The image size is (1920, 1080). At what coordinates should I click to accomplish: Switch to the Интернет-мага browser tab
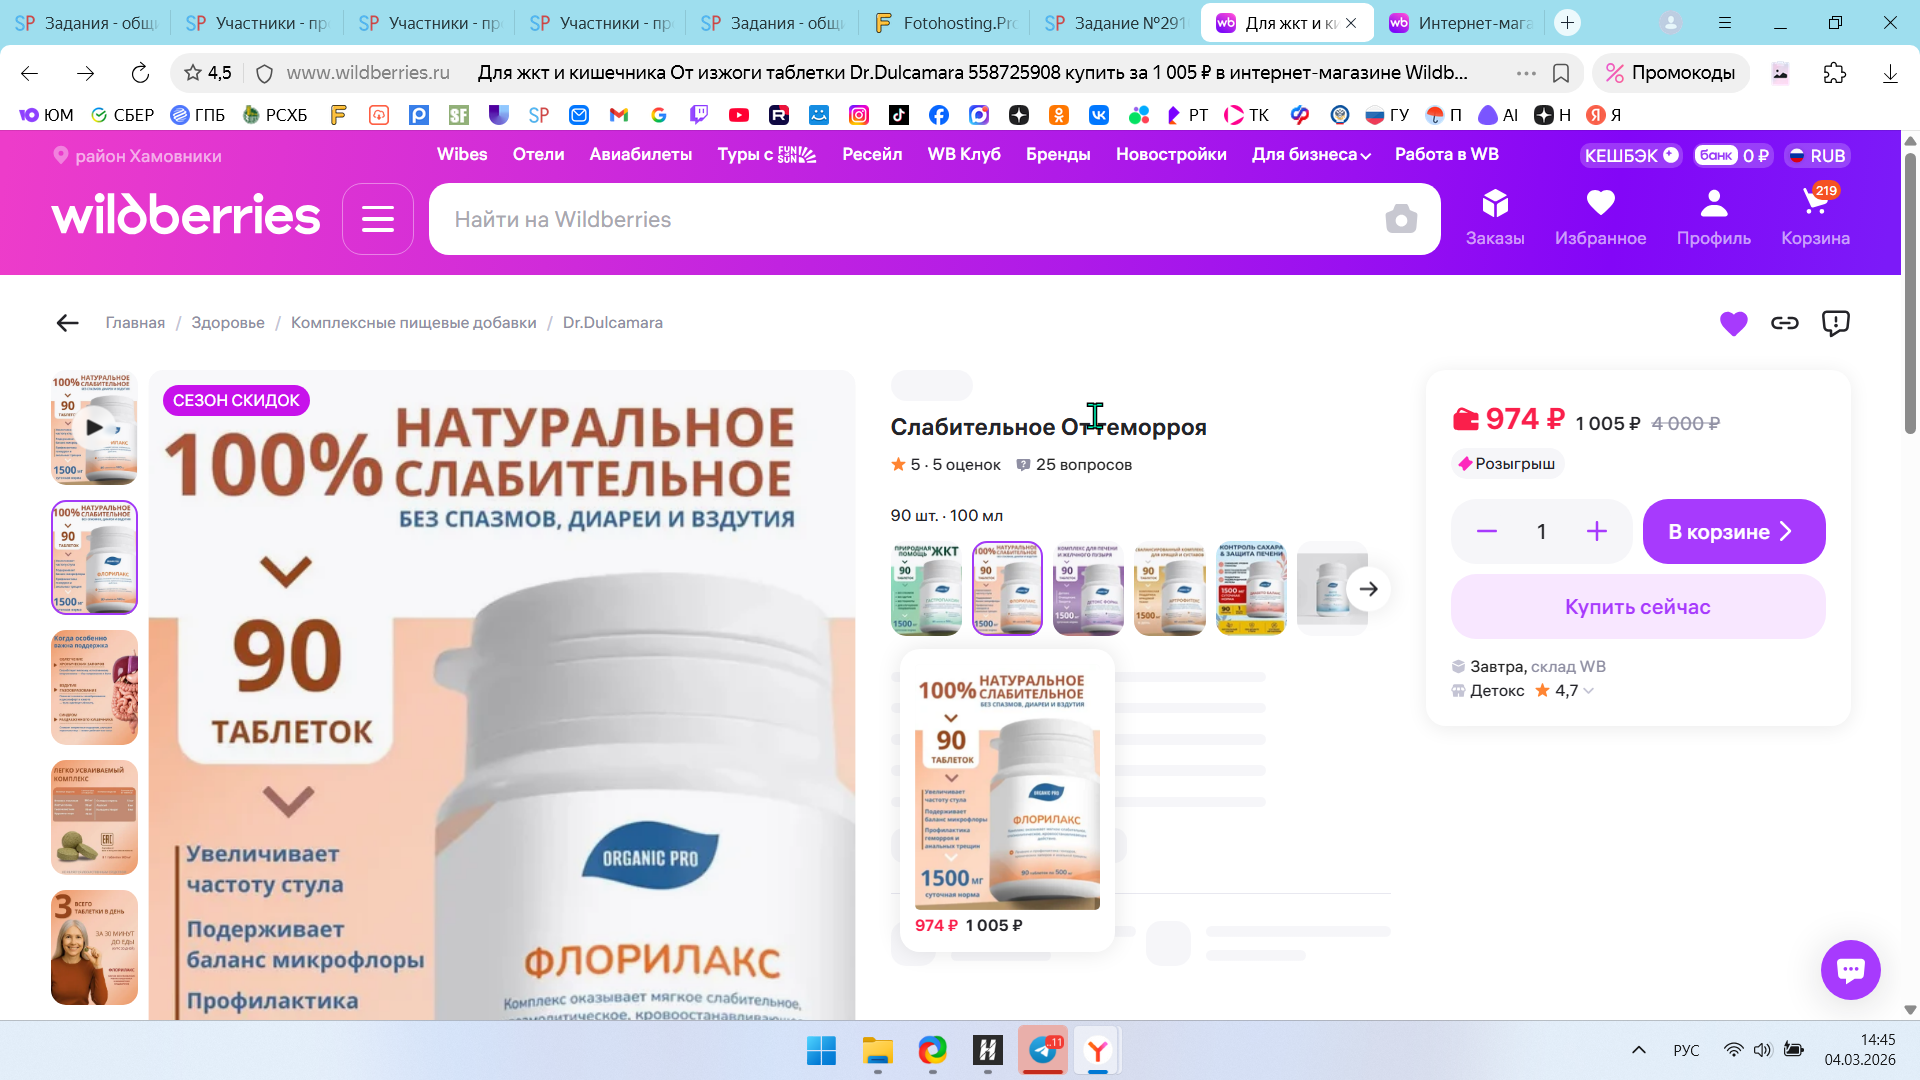(1463, 23)
